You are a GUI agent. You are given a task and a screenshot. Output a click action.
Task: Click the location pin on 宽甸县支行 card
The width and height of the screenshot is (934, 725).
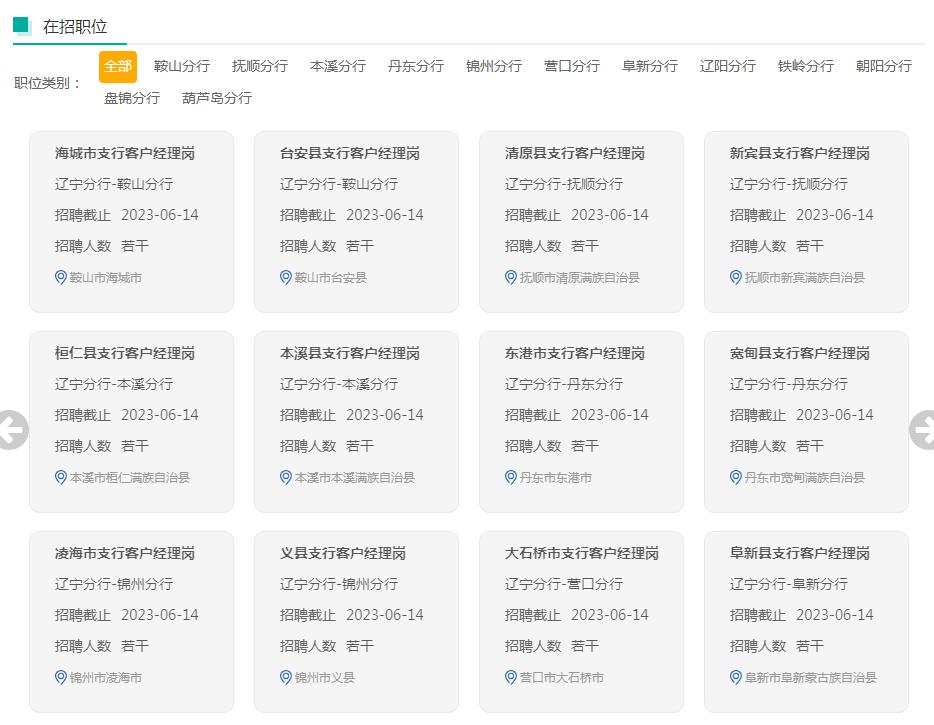tap(734, 478)
